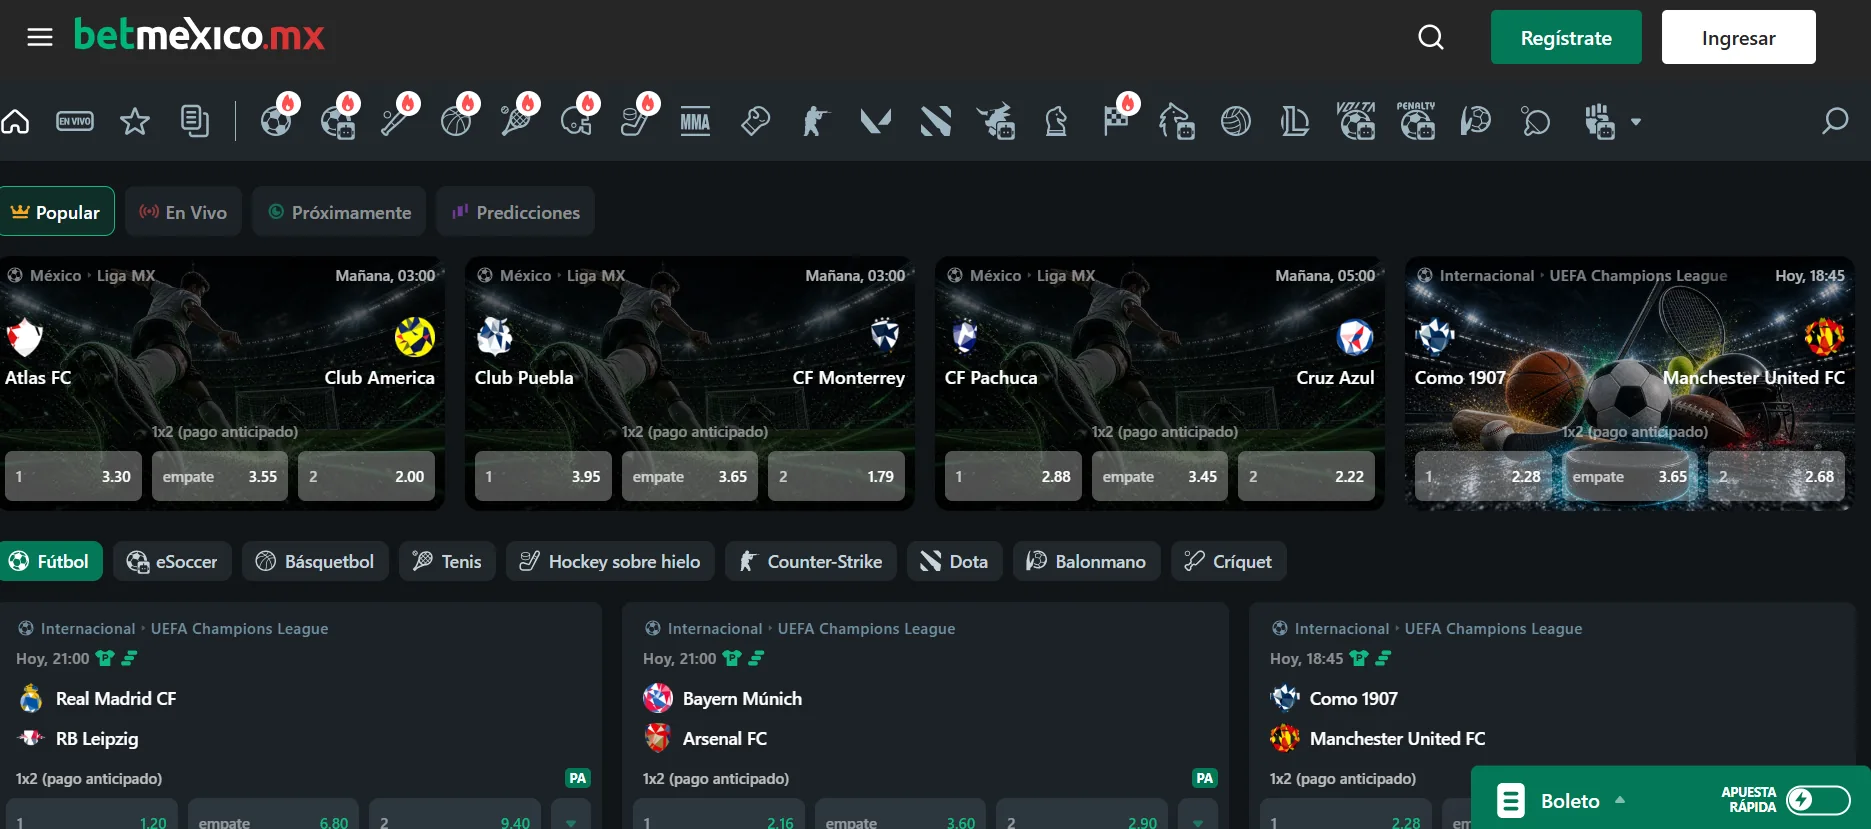Click the Regístrate button
Viewport: 1871px width, 829px height.
[1566, 37]
